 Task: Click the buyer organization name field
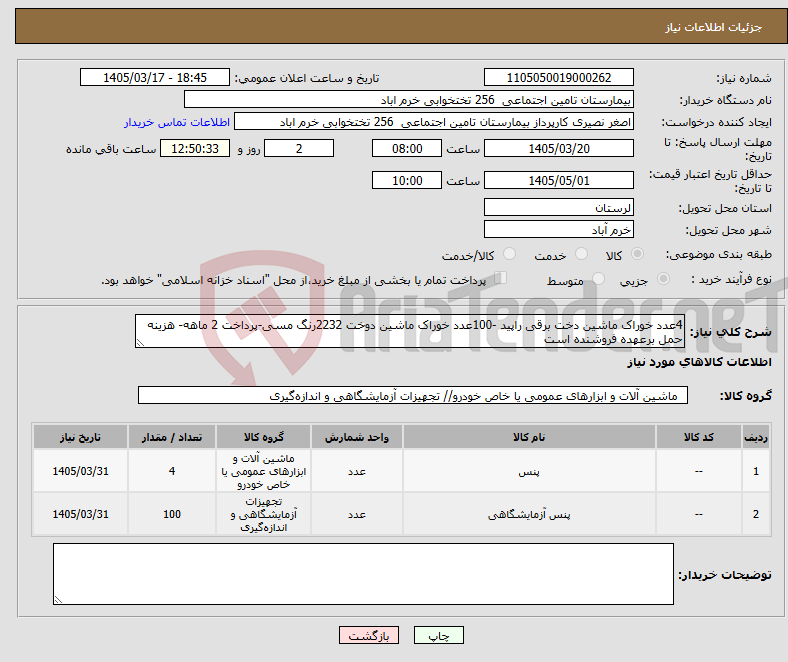pos(409,100)
